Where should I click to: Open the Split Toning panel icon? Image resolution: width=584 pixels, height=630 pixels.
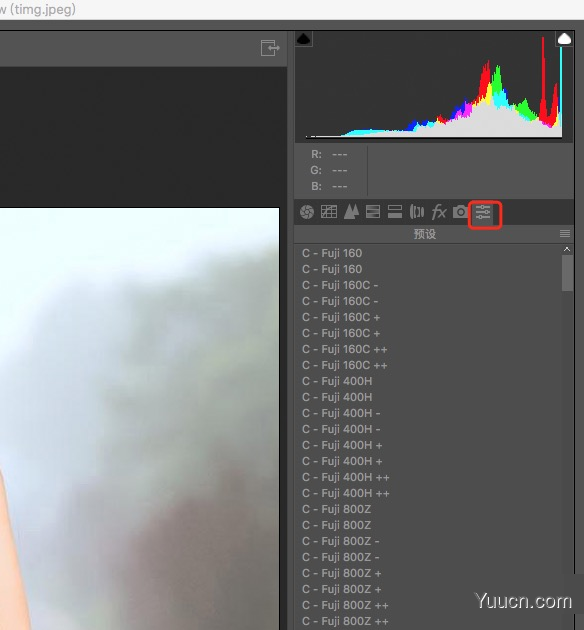pyautogui.click(x=395, y=211)
